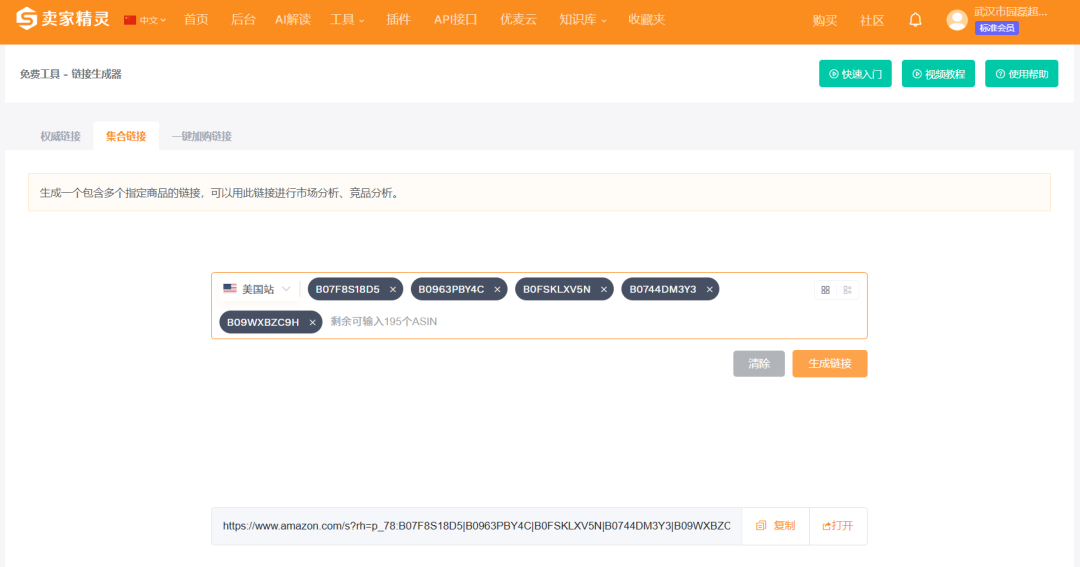Open the notification bell
Image resolution: width=1080 pixels, height=567 pixels.
[915, 20]
